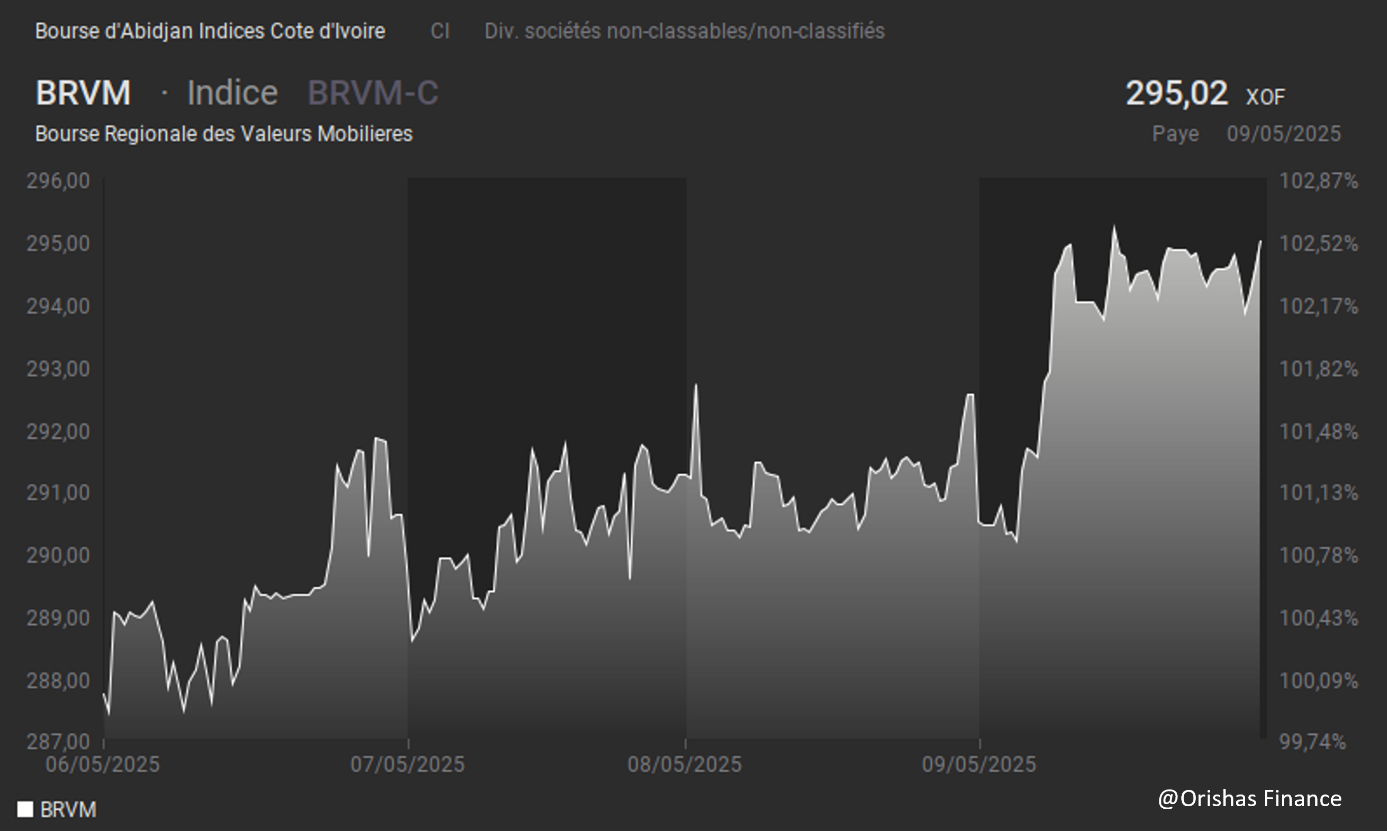Click the 08/05/2025 date axis marker
Screen dimensions: 1387x831
point(685,765)
